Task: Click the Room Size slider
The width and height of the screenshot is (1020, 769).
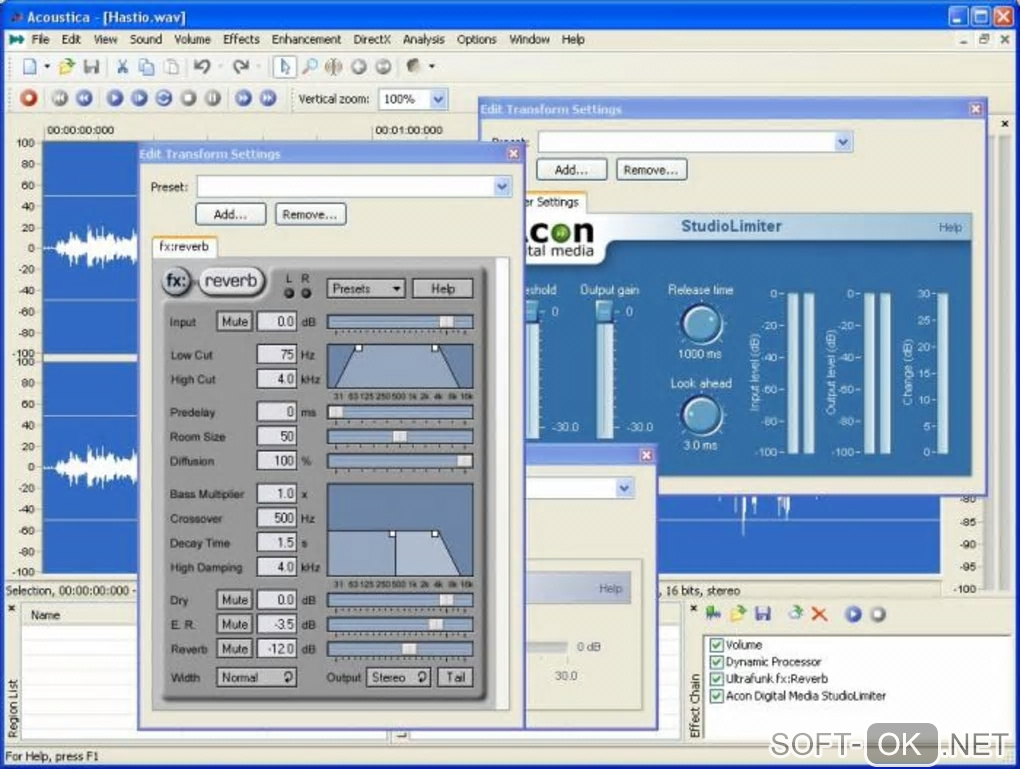Action: [400, 437]
